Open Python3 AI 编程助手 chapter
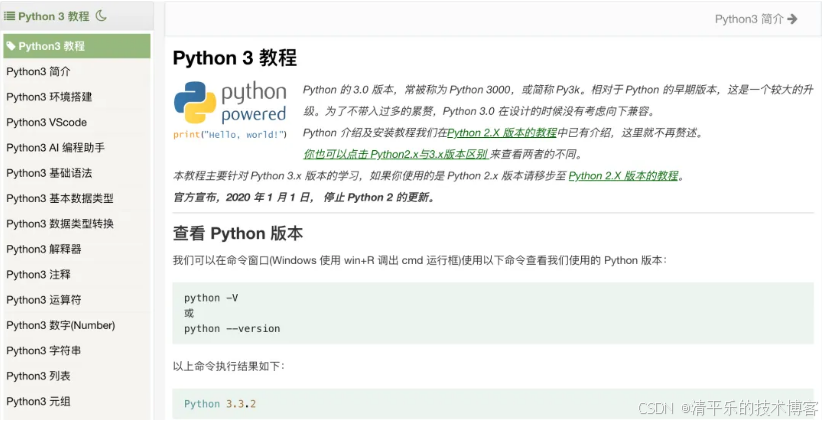830x424 pixels. pyautogui.click(x=56, y=148)
